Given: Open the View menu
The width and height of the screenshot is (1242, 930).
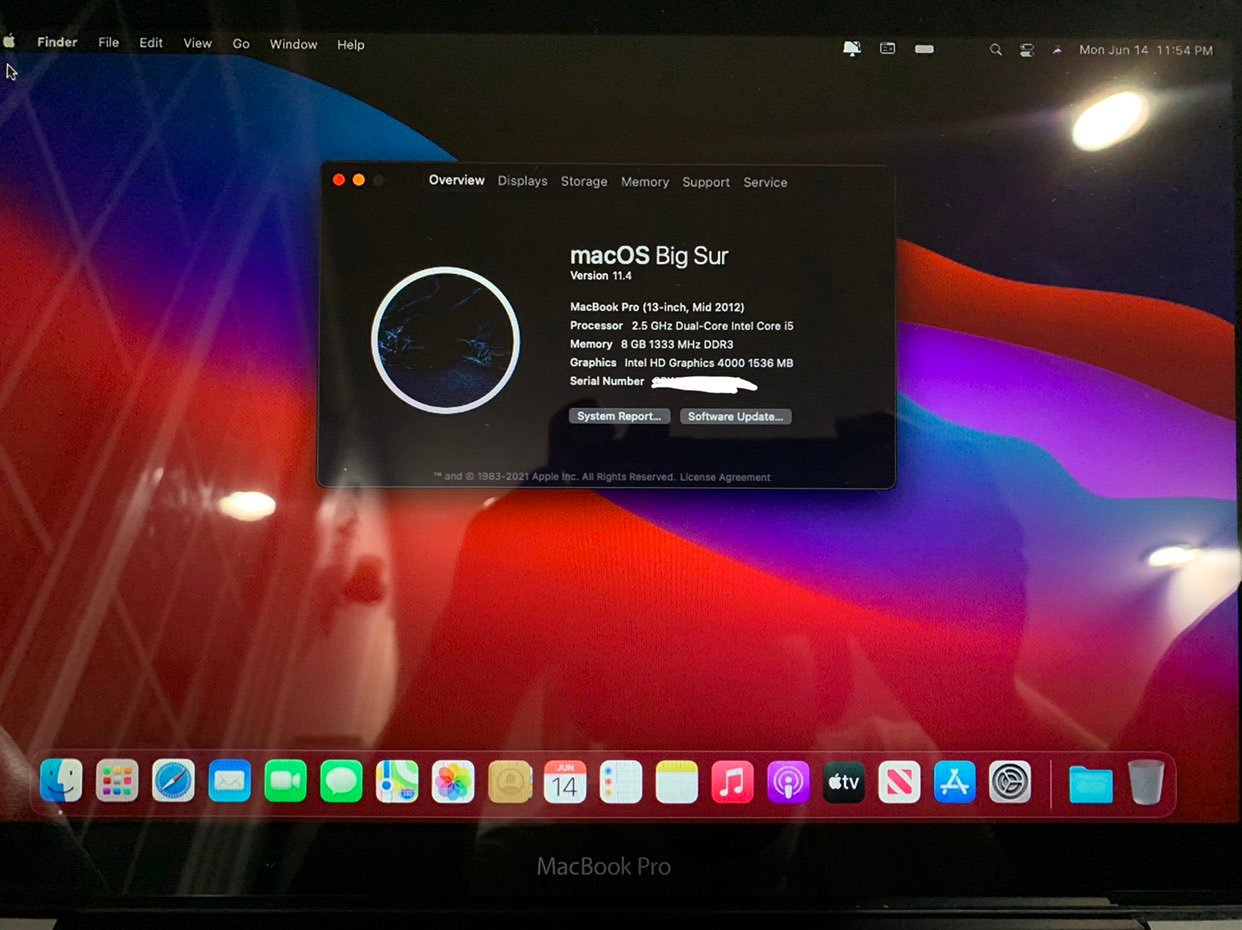Looking at the screenshot, I should pyautogui.click(x=197, y=43).
